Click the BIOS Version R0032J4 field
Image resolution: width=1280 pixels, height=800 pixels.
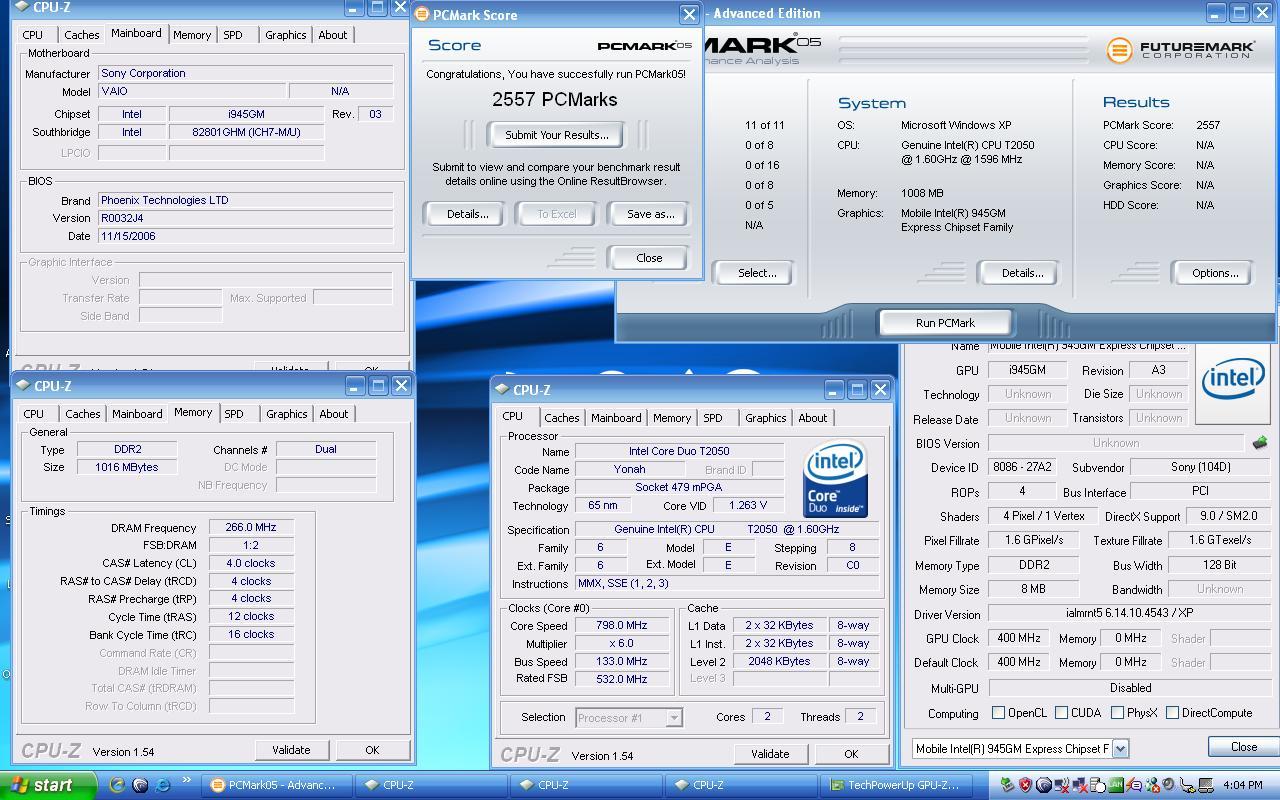pyautogui.click(x=245, y=218)
